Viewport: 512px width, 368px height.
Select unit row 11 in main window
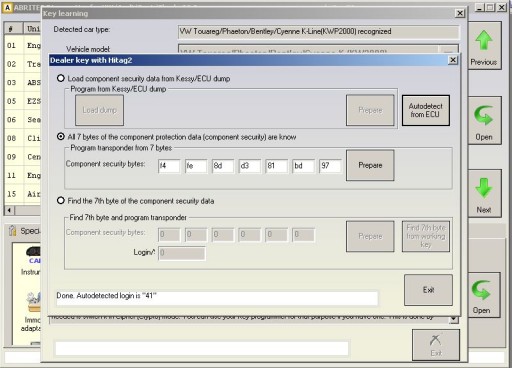[x=23, y=175]
